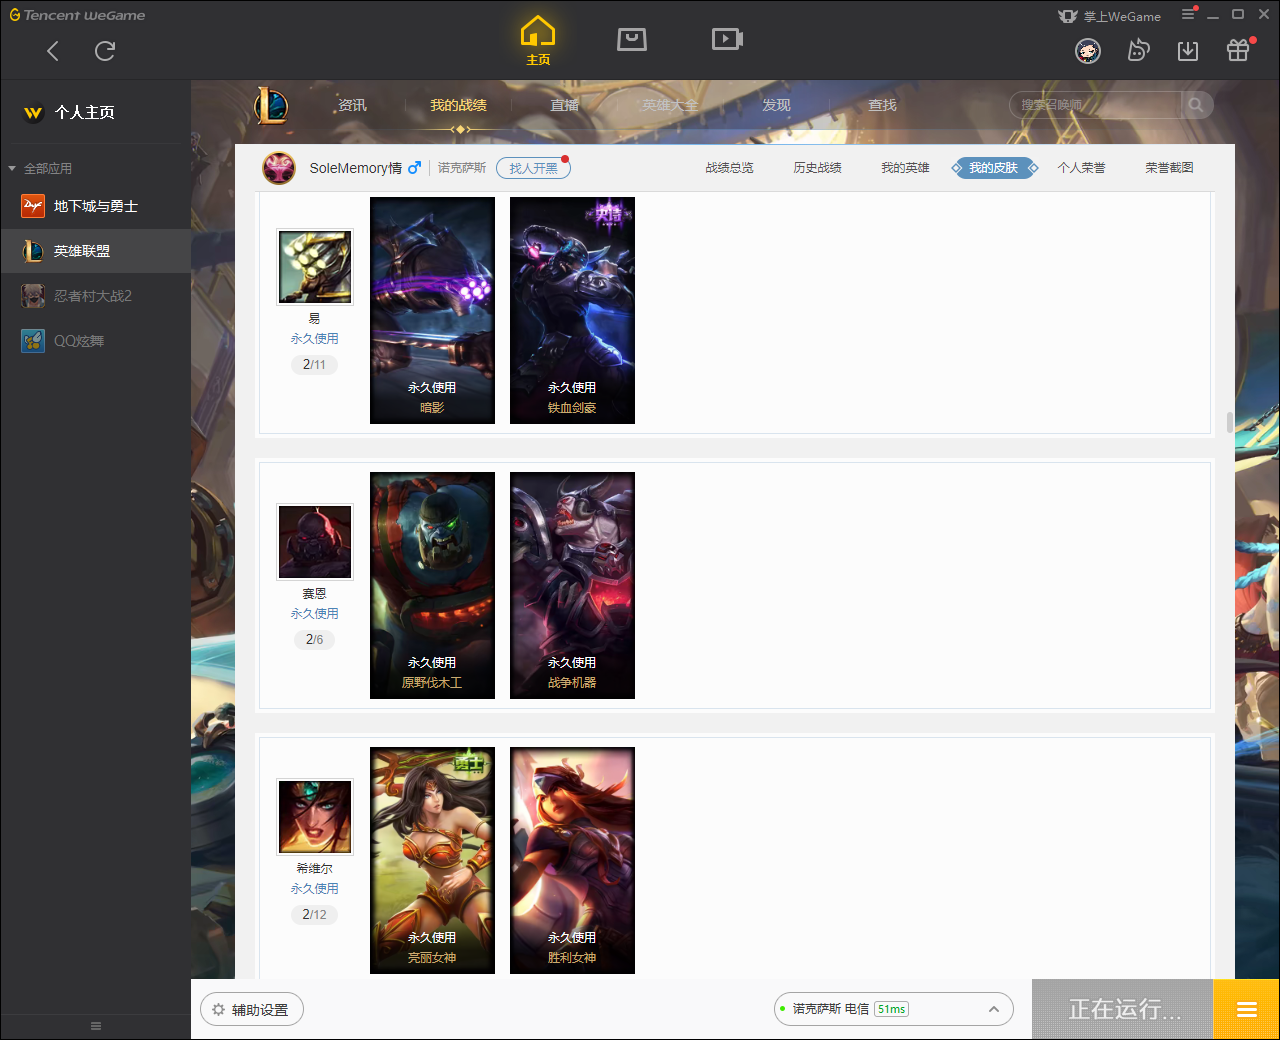Go back with the left arrow icon

pos(53,51)
